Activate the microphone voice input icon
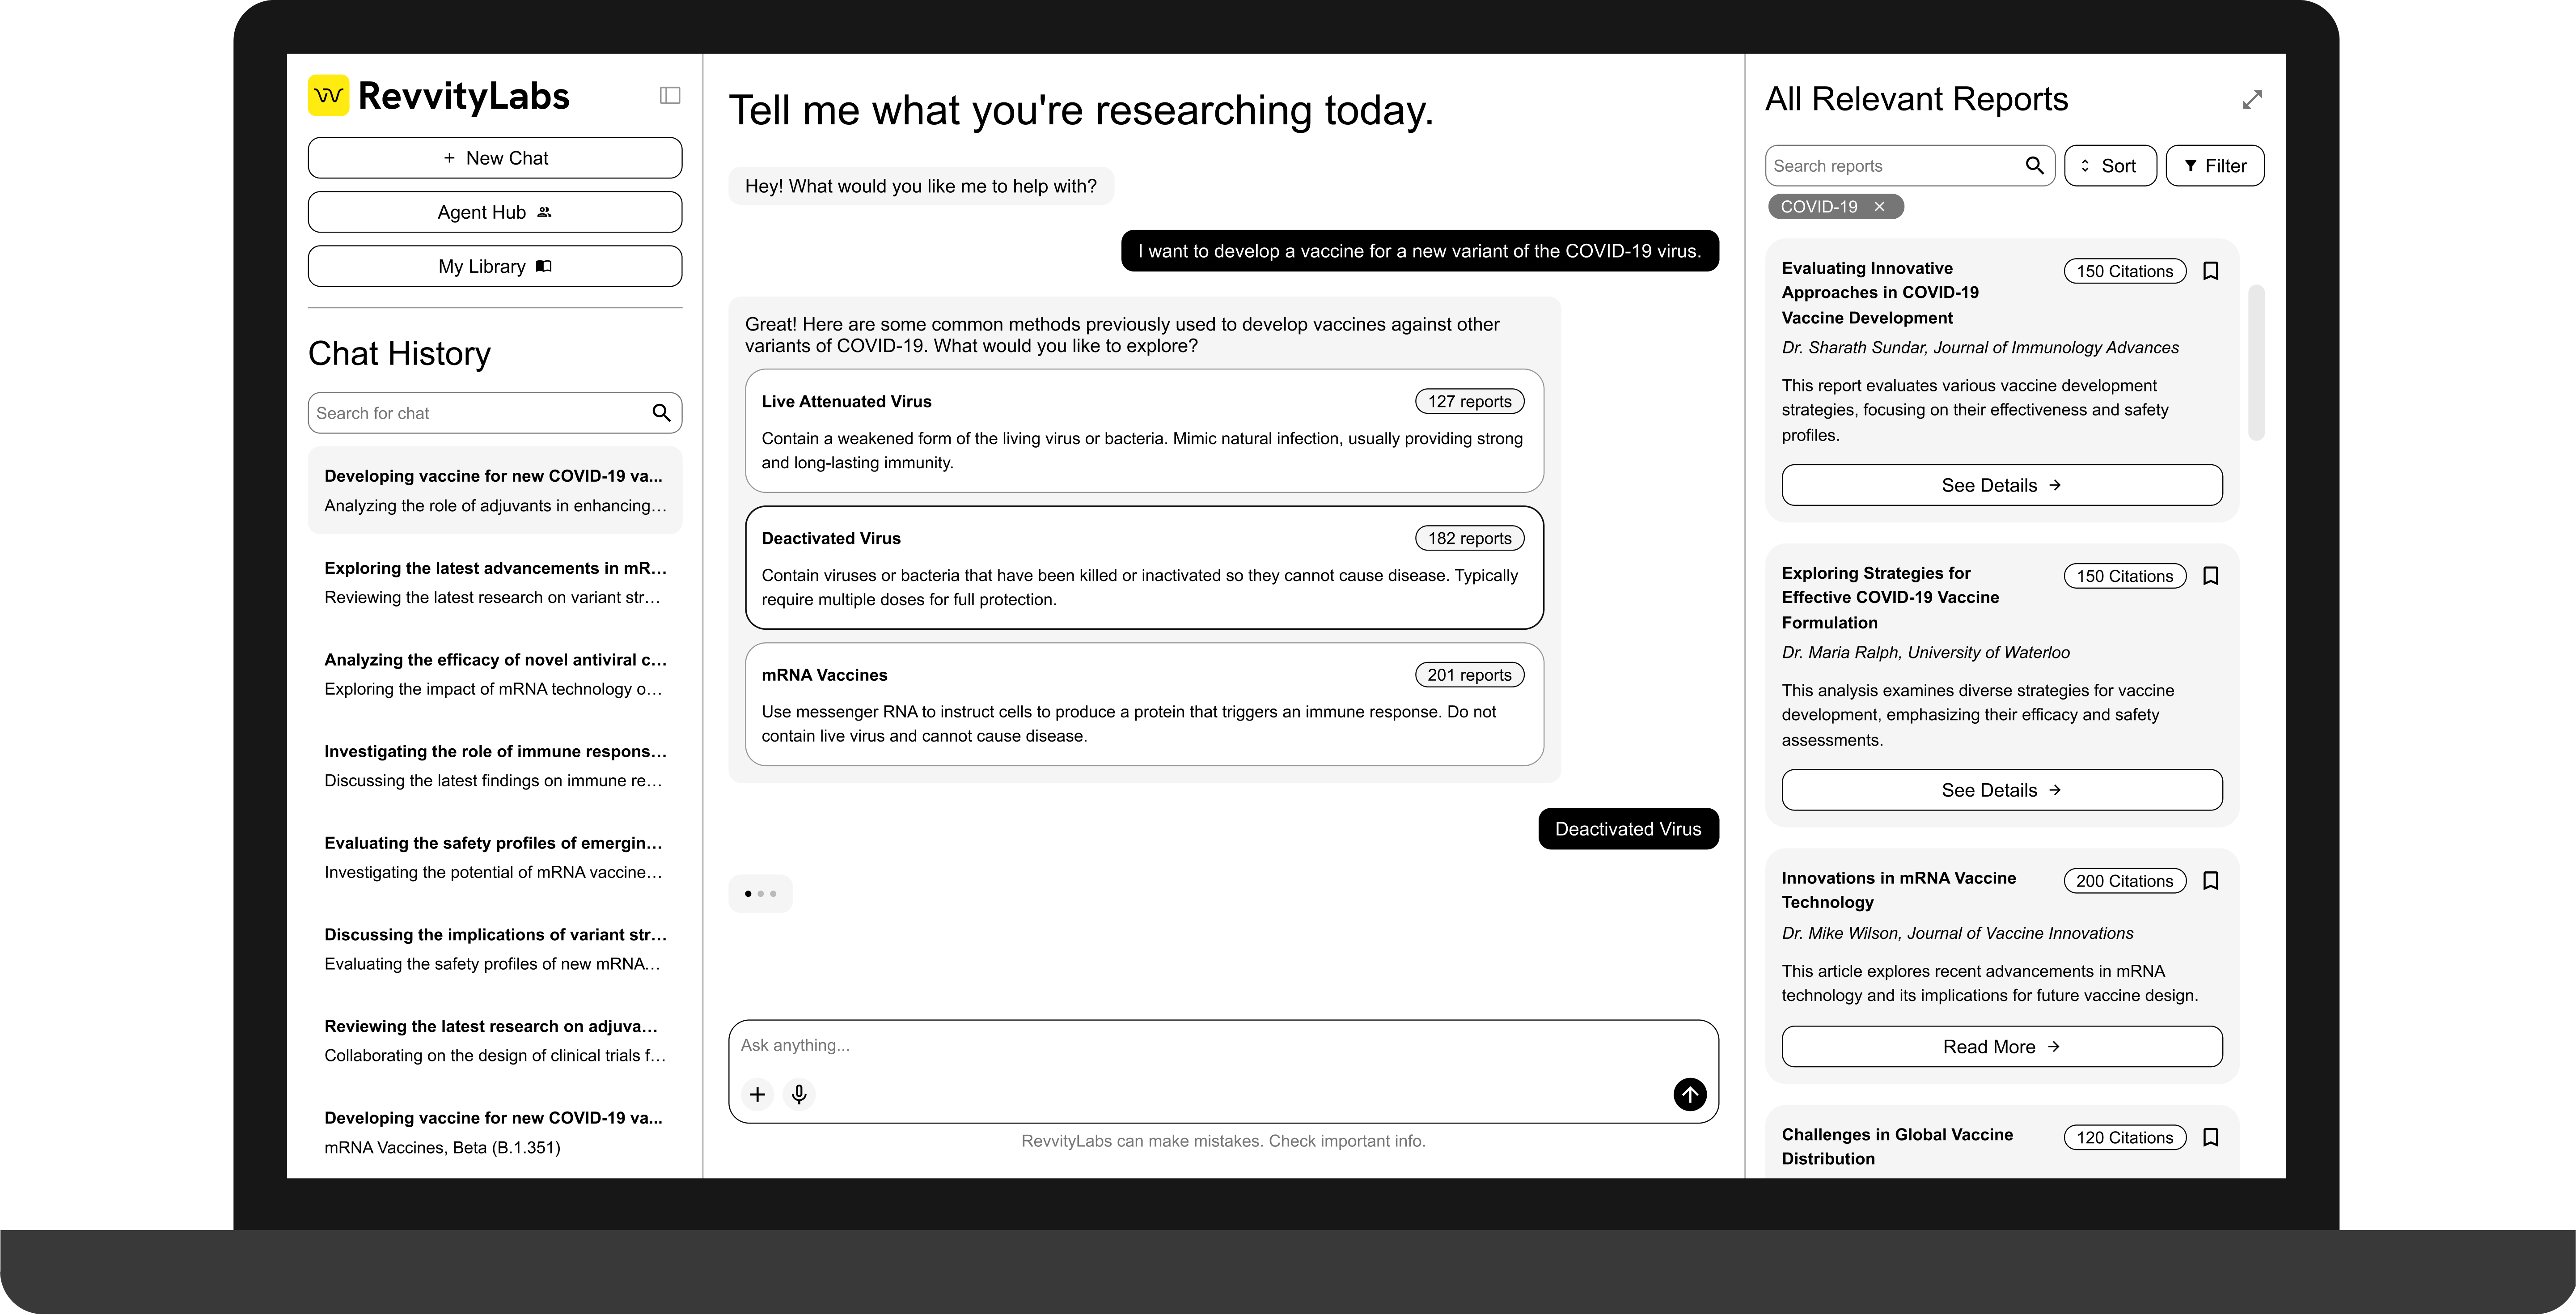The height and width of the screenshot is (1315, 2576). pos(799,1095)
